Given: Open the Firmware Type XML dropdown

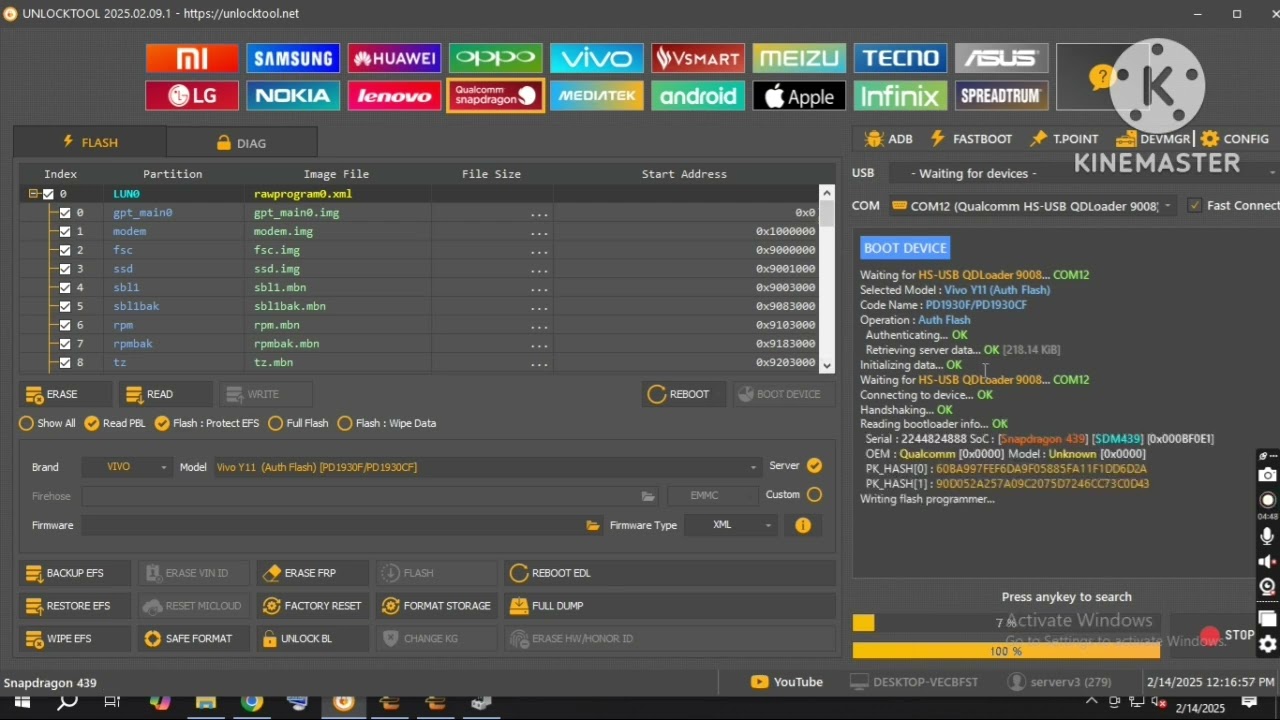Looking at the screenshot, I should pos(732,525).
